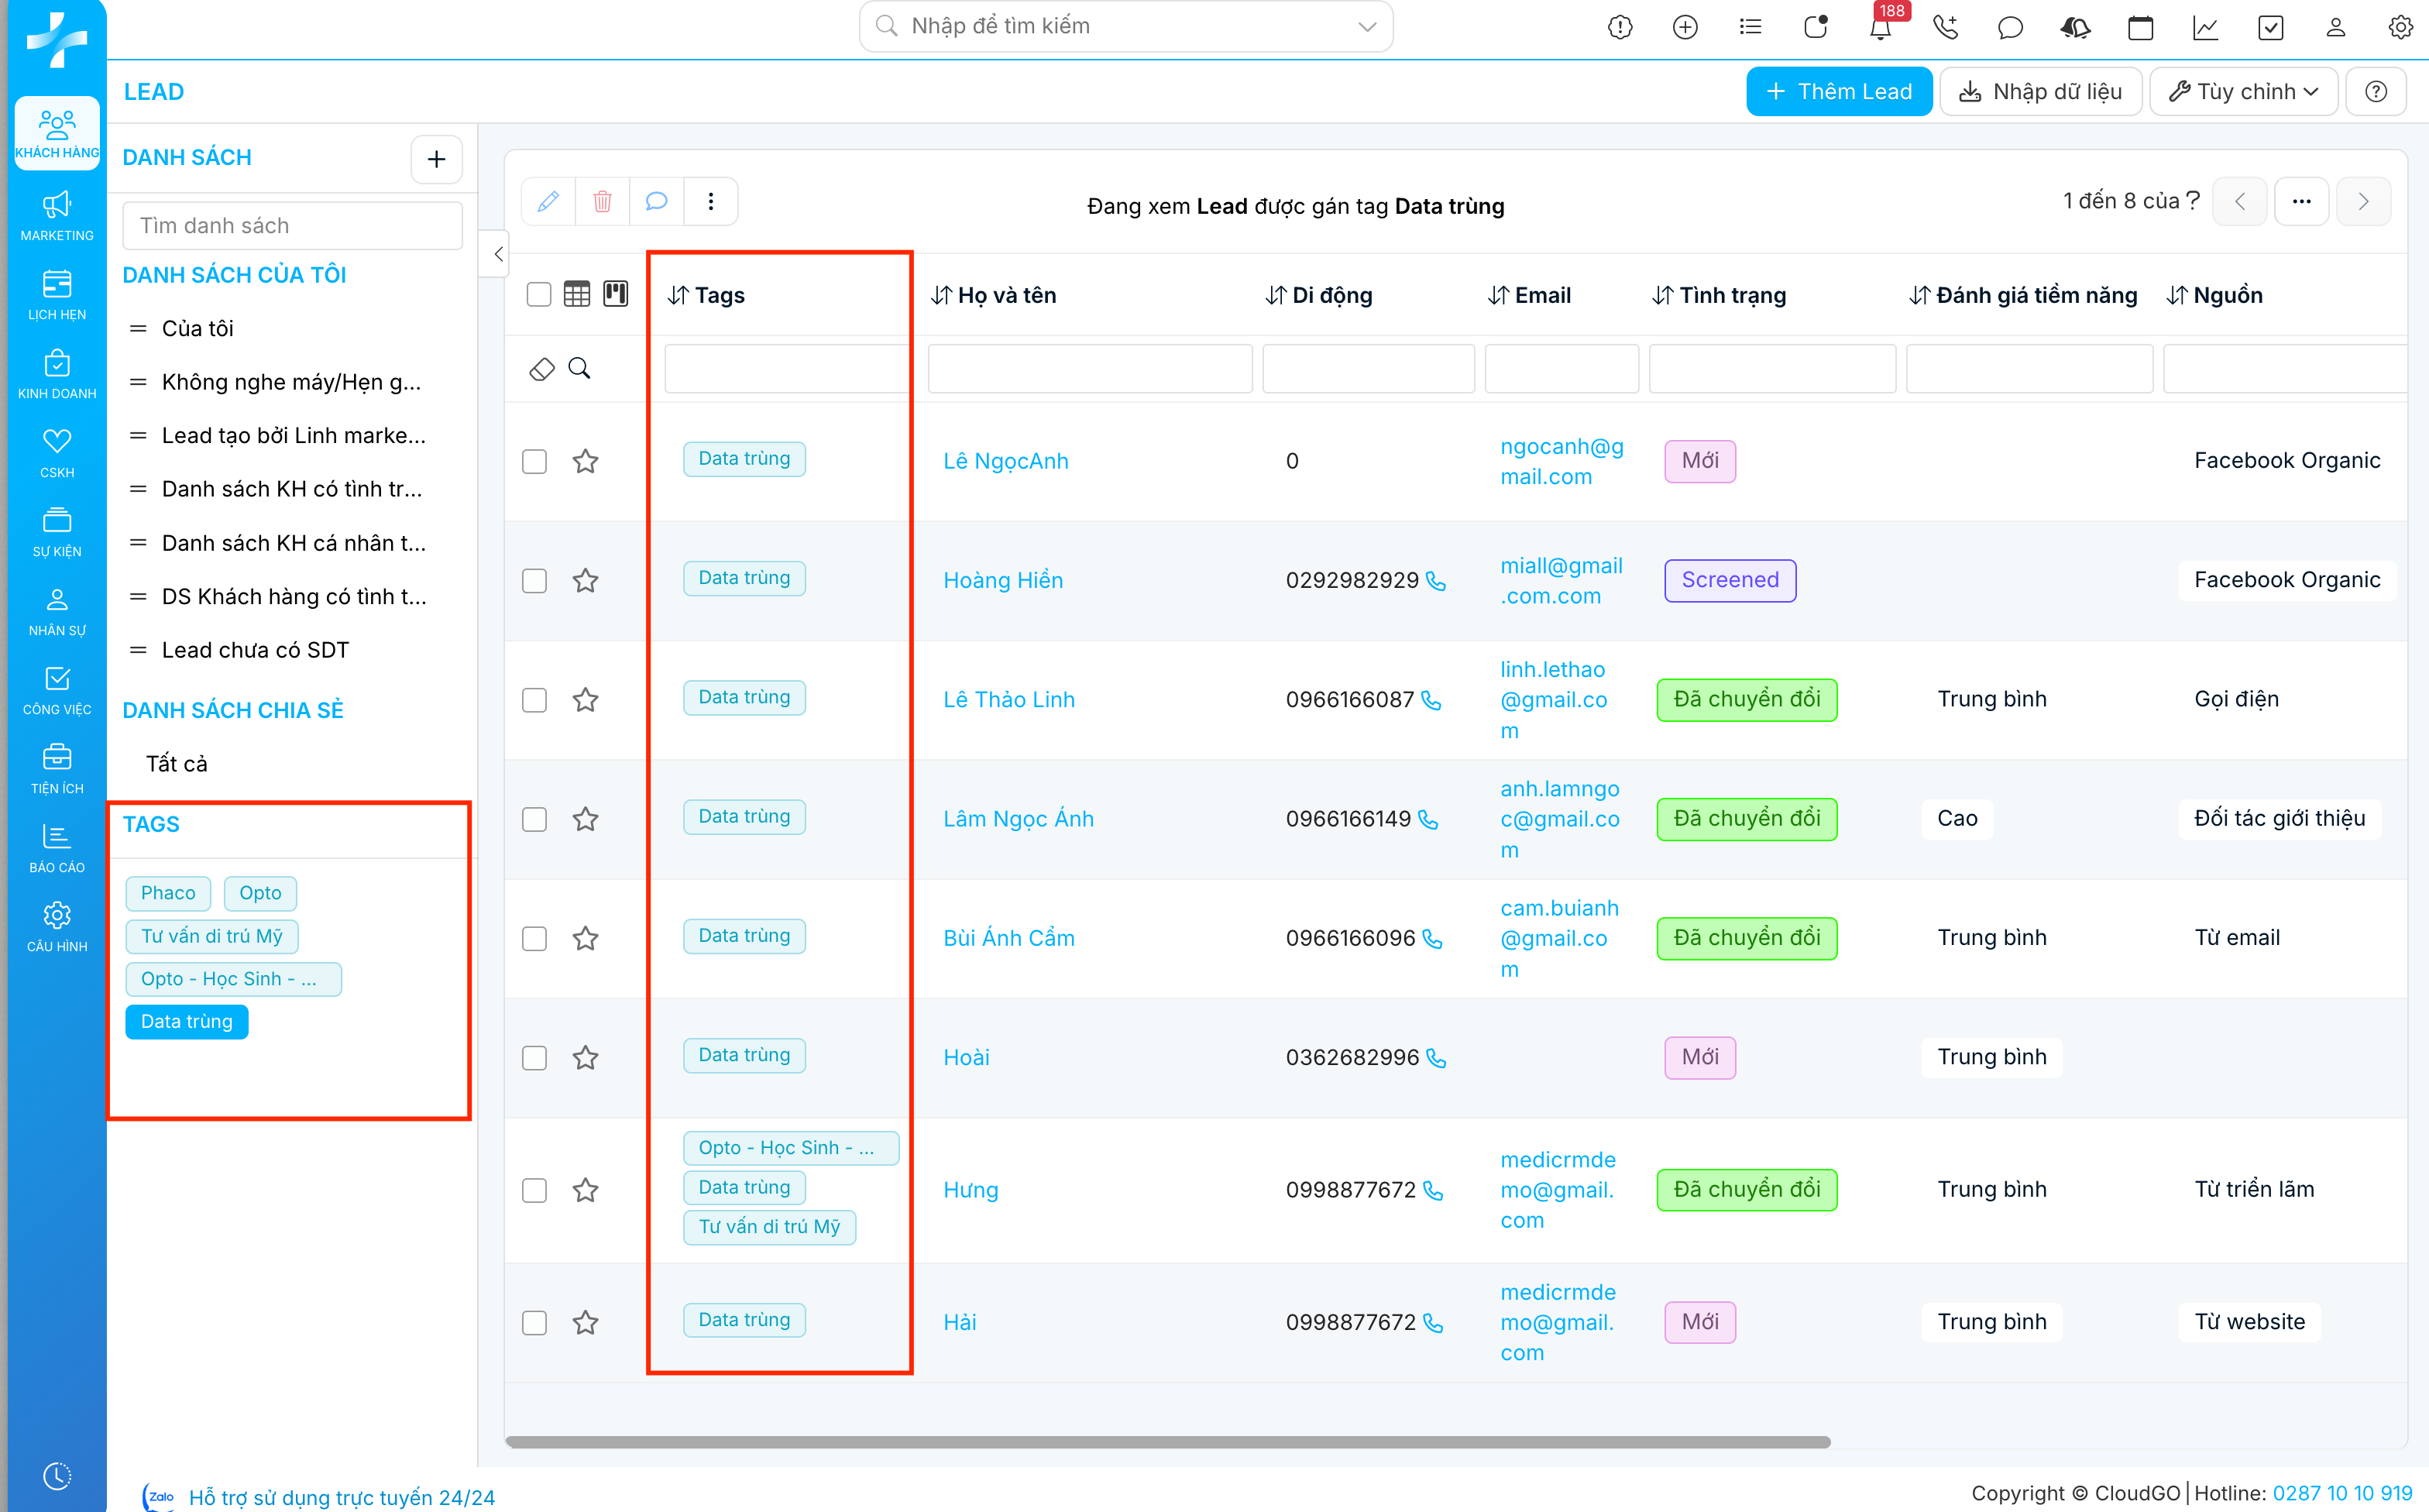
Task: Open the Marketing module in sidebar
Action: (57, 215)
